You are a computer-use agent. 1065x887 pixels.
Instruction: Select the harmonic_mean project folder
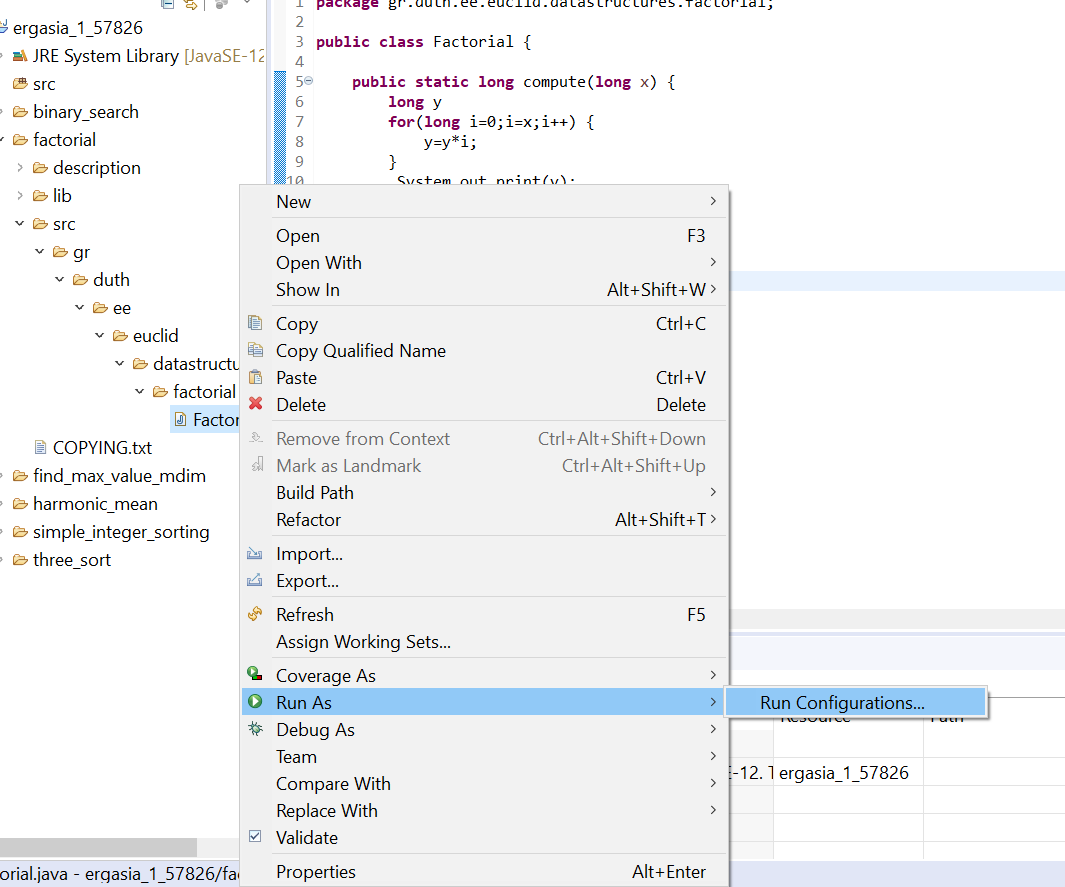(95, 504)
